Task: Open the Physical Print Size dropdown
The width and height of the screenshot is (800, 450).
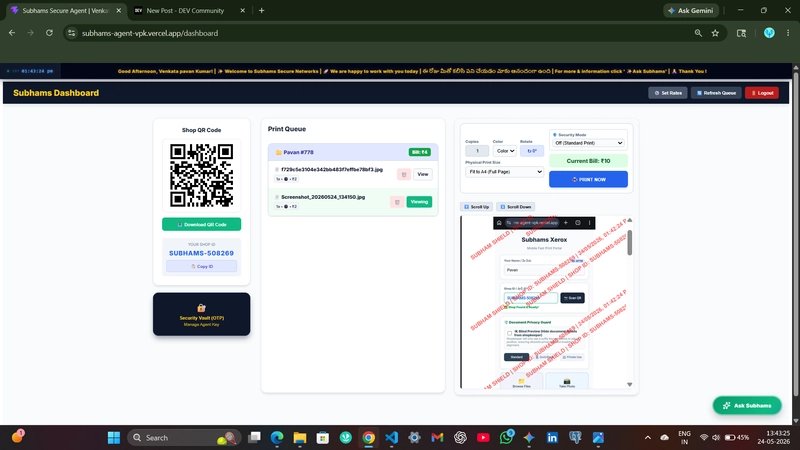Action: [504, 172]
